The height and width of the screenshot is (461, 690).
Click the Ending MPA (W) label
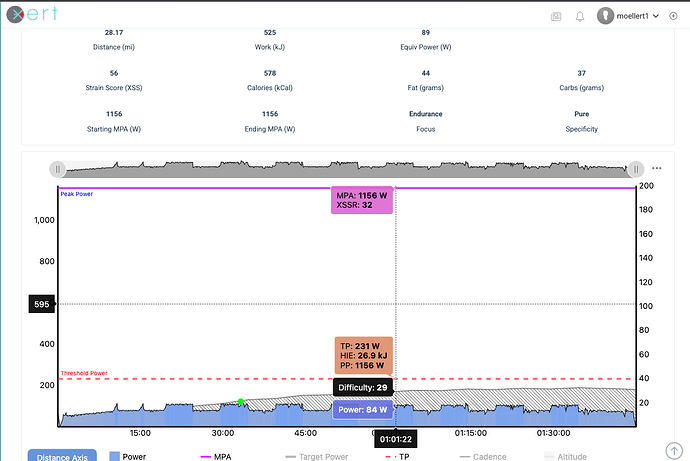point(270,129)
